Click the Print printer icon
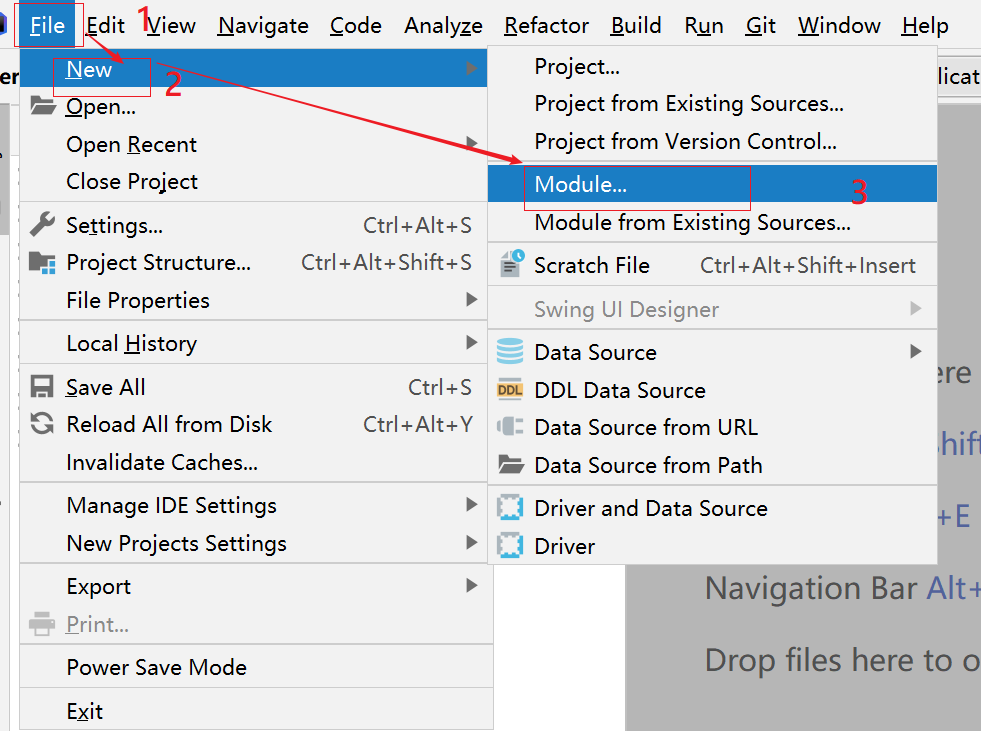Screen dimensions: 981x731 [x=42, y=624]
